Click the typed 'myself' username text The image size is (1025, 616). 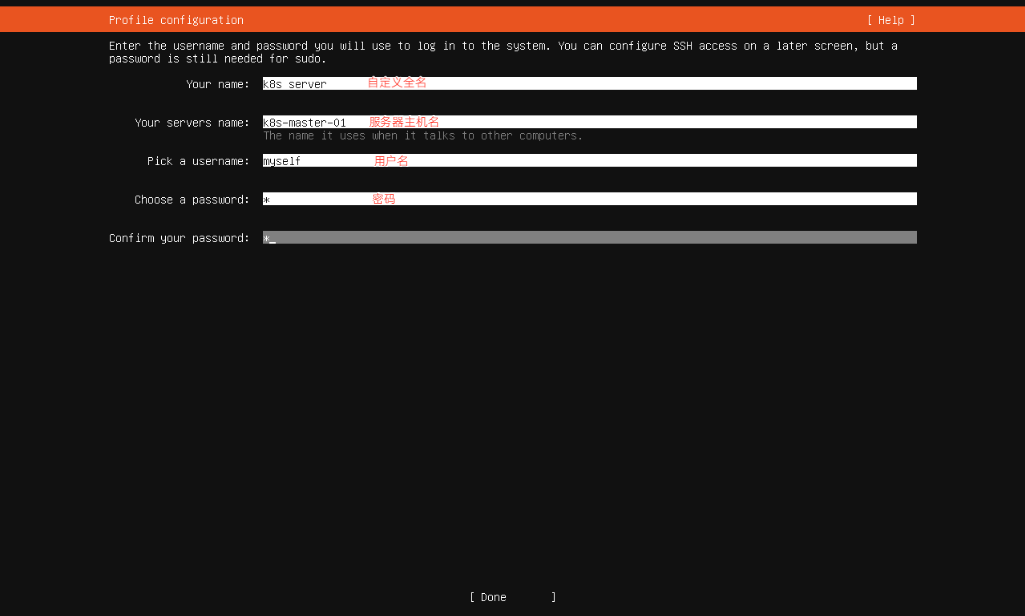click(282, 161)
